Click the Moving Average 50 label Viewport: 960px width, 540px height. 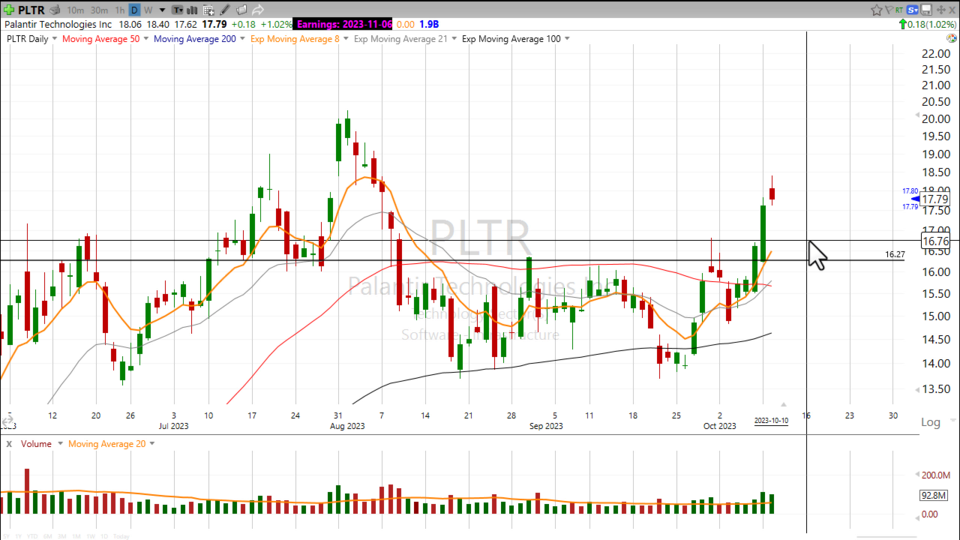[x=101, y=39]
